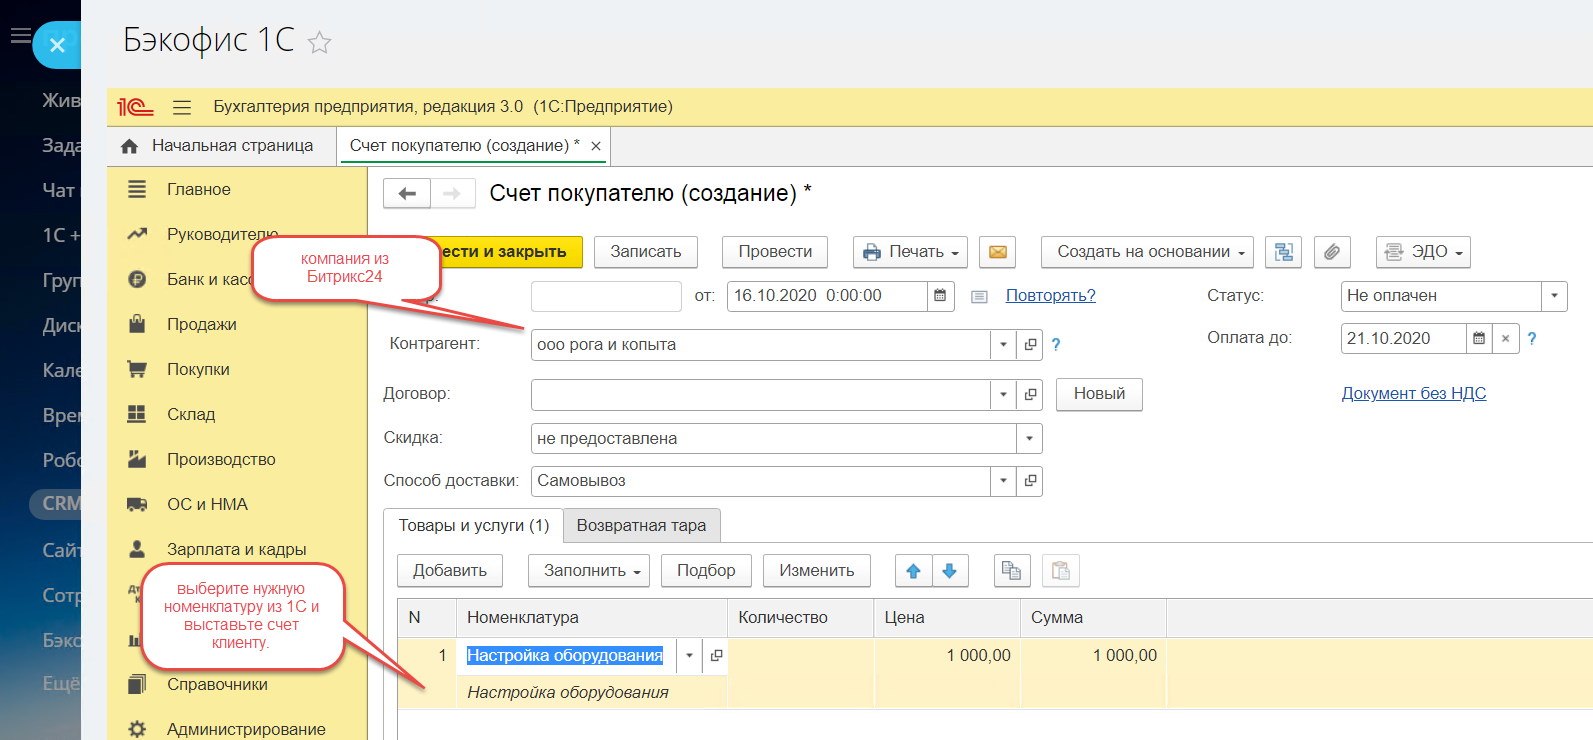Open the Производство section
The height and width of the screenshot is (740, 1593).
pyautogui.click(x=221, y=460)
